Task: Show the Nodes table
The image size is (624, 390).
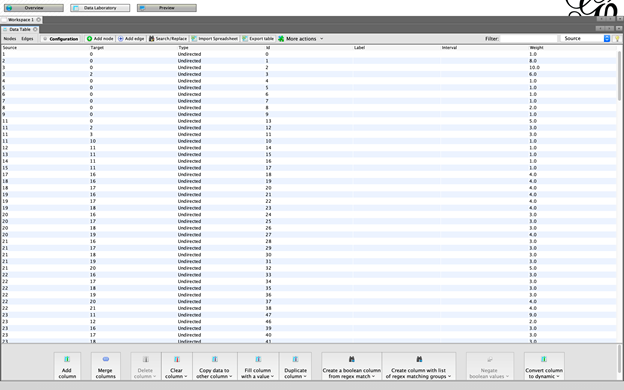Action: point(10,39)
